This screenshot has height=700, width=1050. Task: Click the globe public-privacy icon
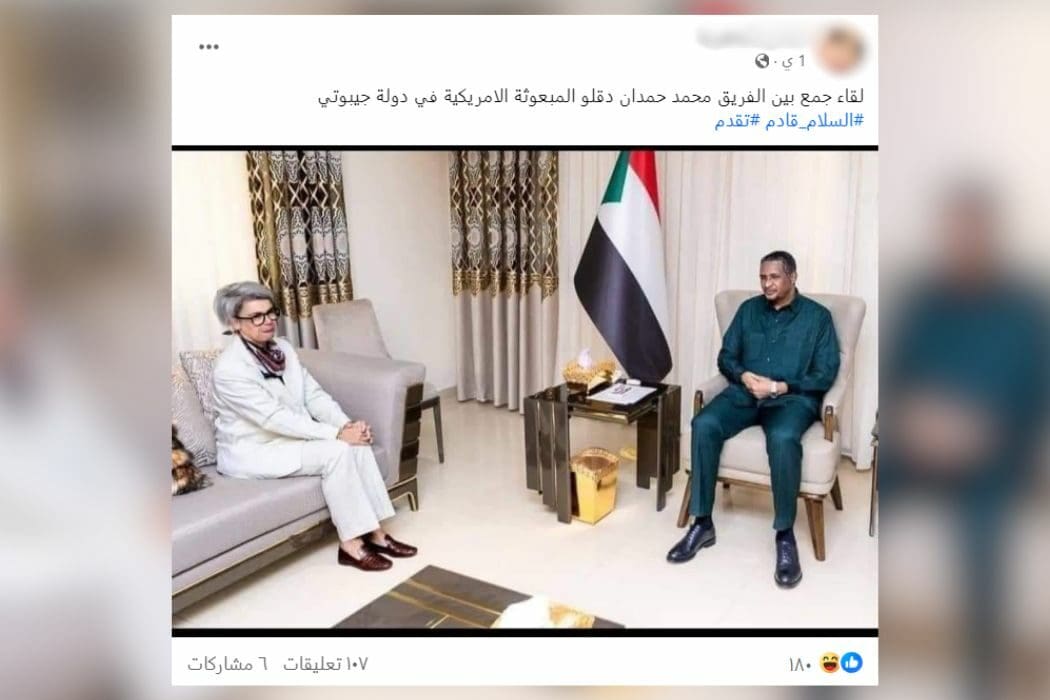click(x=762, y=62)
